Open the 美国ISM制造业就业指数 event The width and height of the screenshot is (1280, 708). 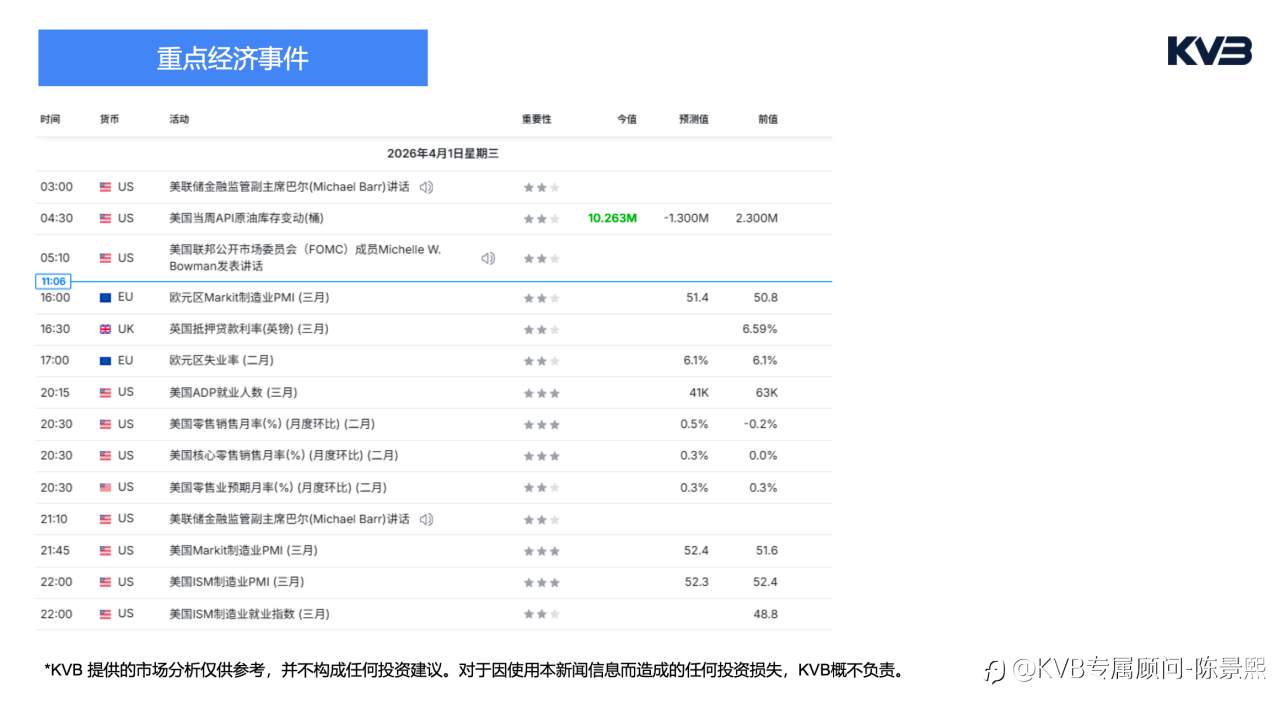tap(249, 614)
